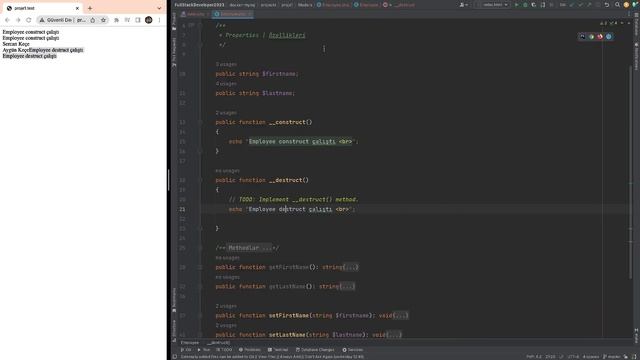Collapse the __destruct function fold marker
The image size is (640, 360).
point(200,180)
